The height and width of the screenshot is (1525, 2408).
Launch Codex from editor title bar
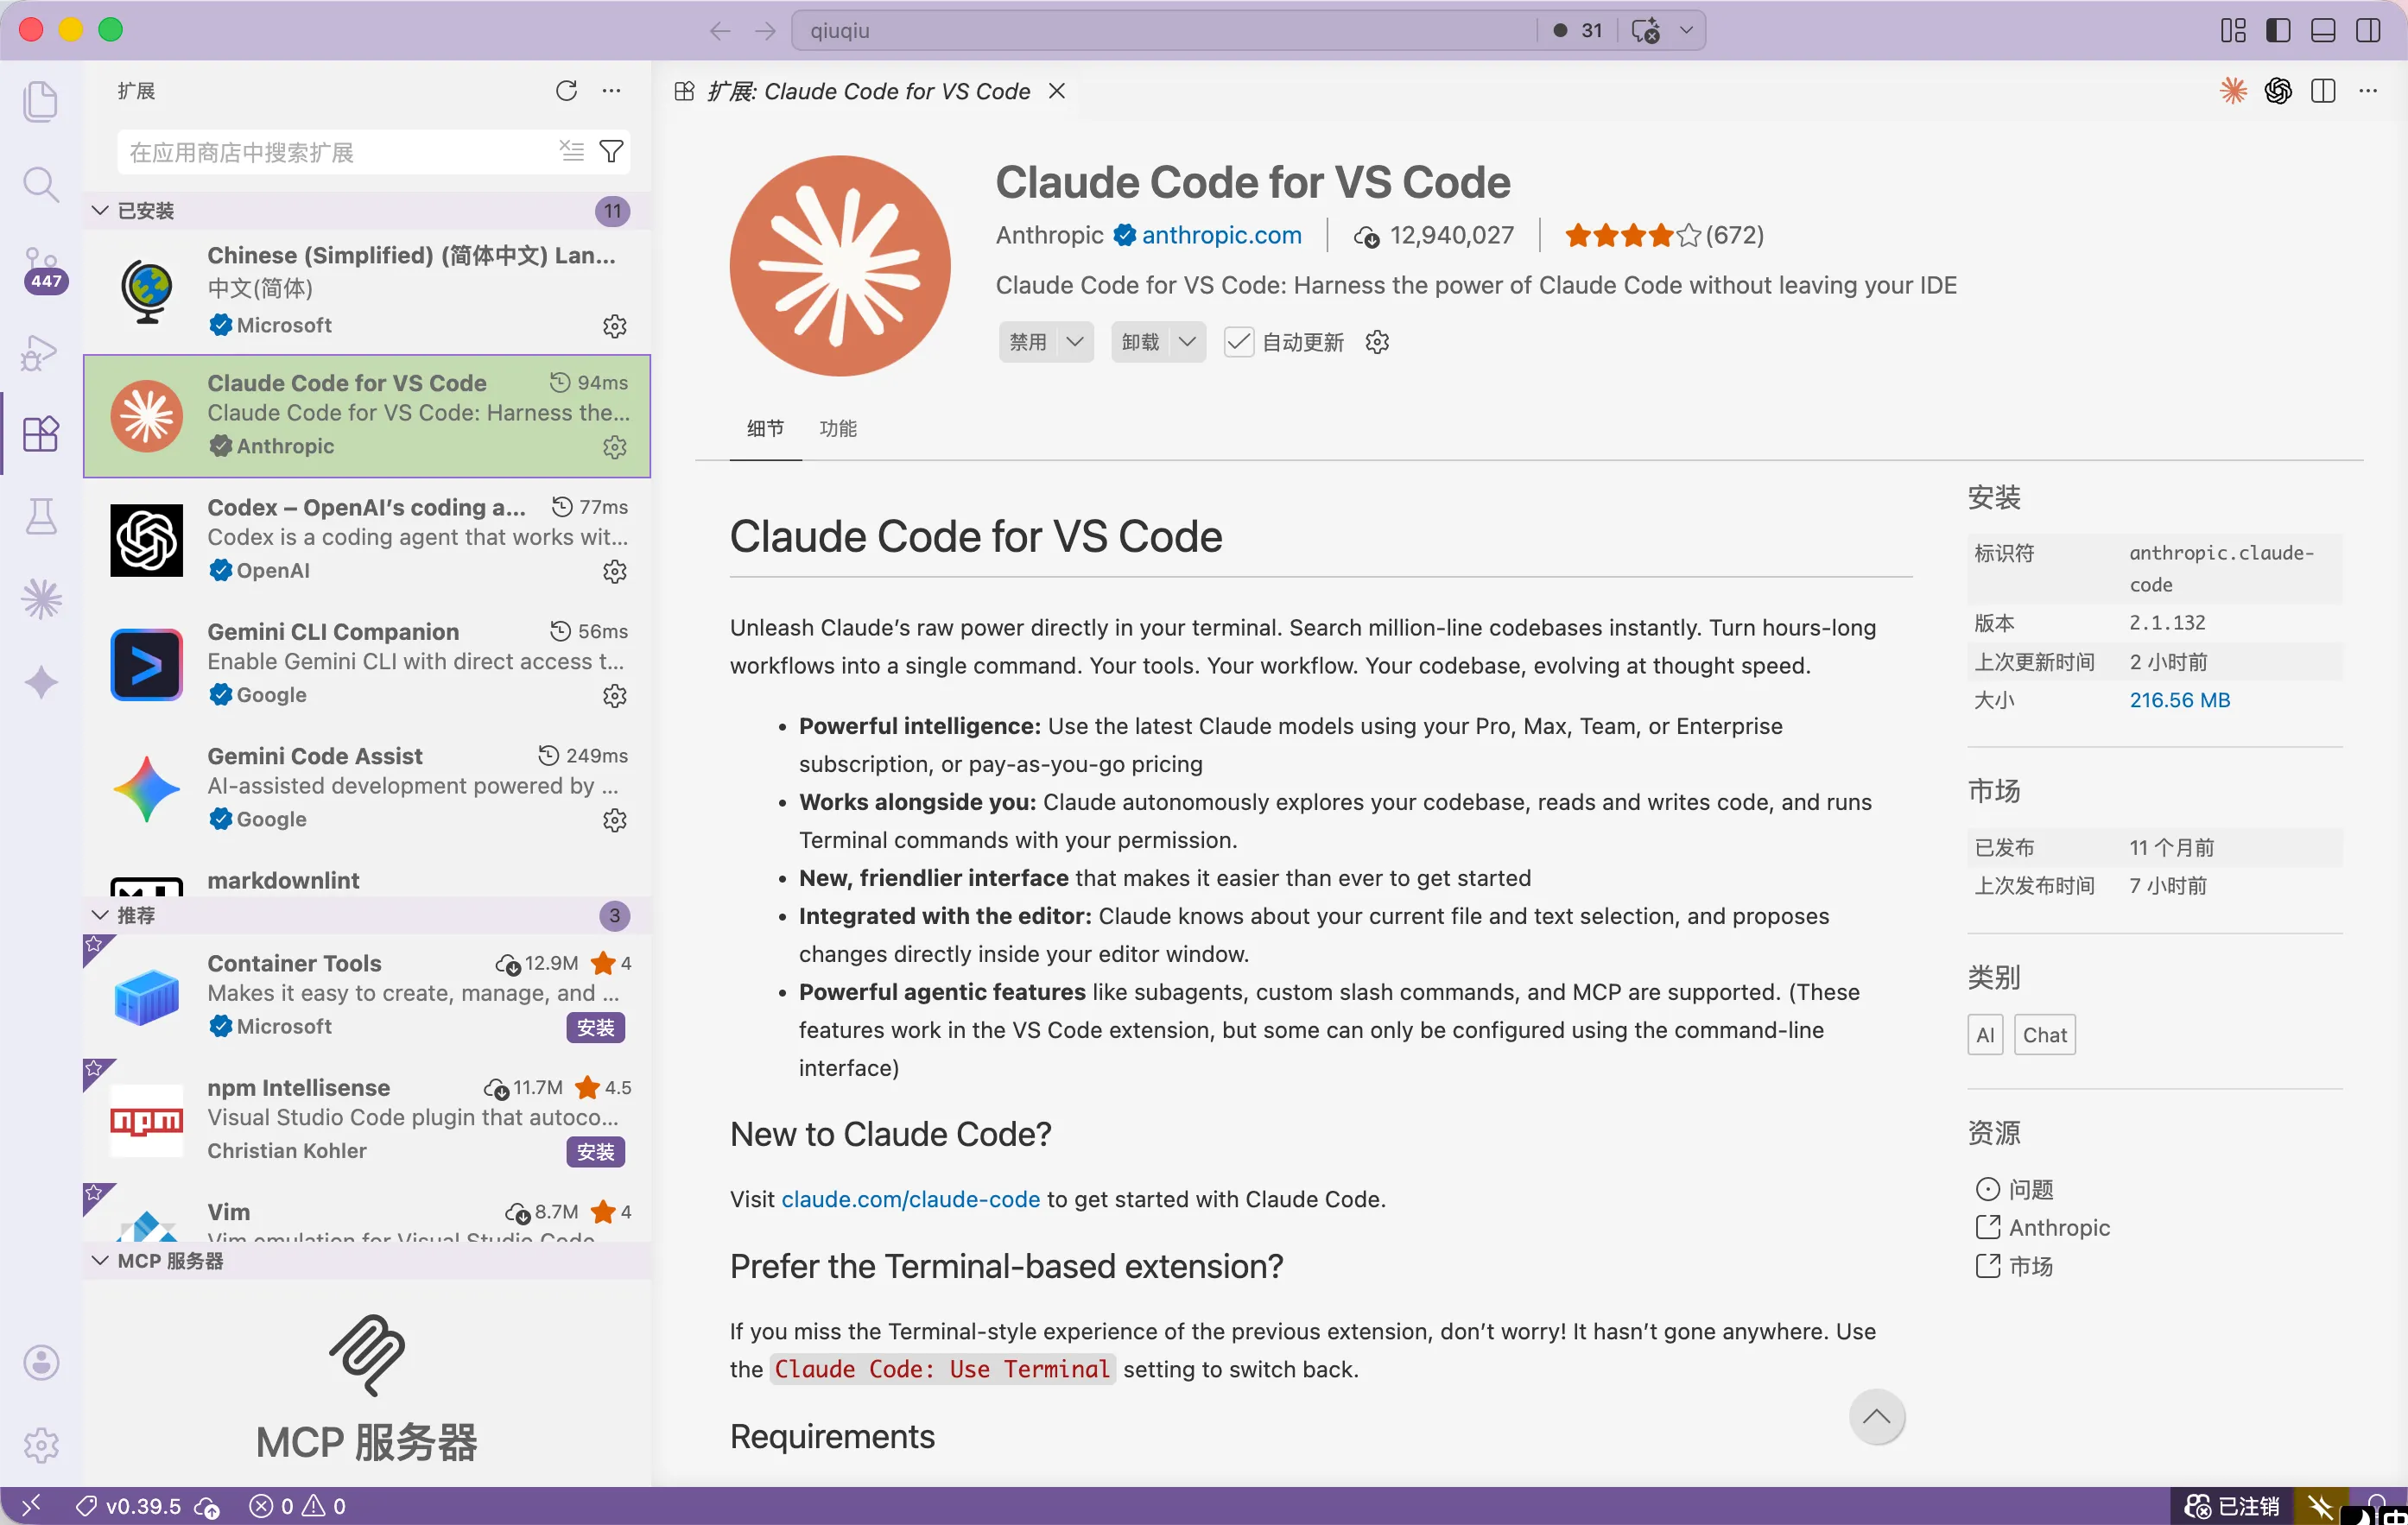(x=2278, y=91)
